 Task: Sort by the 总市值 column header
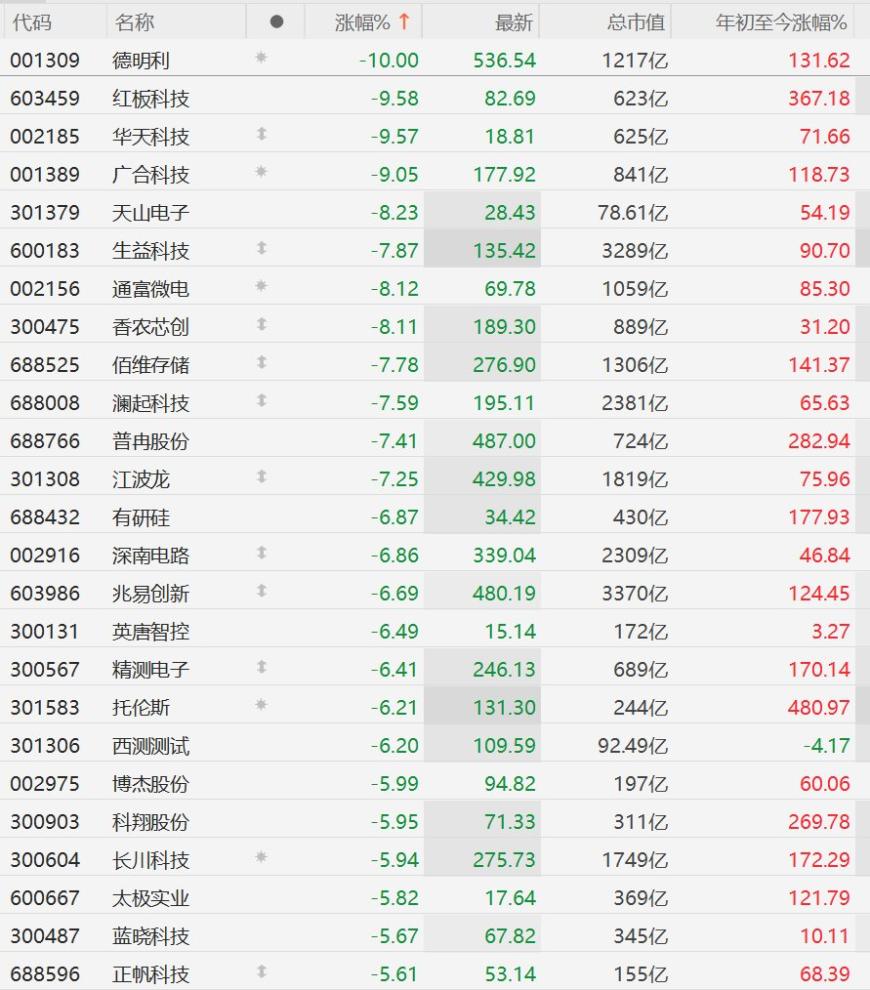point(636,23)
